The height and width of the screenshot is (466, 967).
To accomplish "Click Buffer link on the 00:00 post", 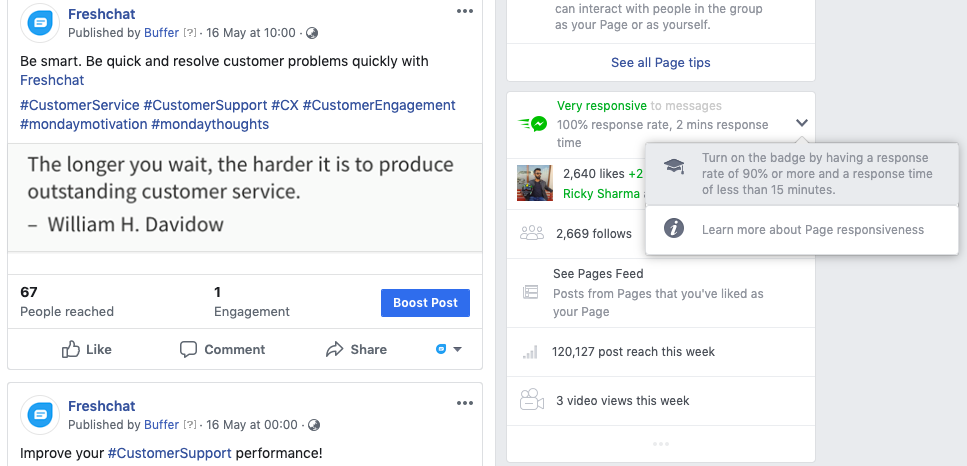I will [162, 425].
